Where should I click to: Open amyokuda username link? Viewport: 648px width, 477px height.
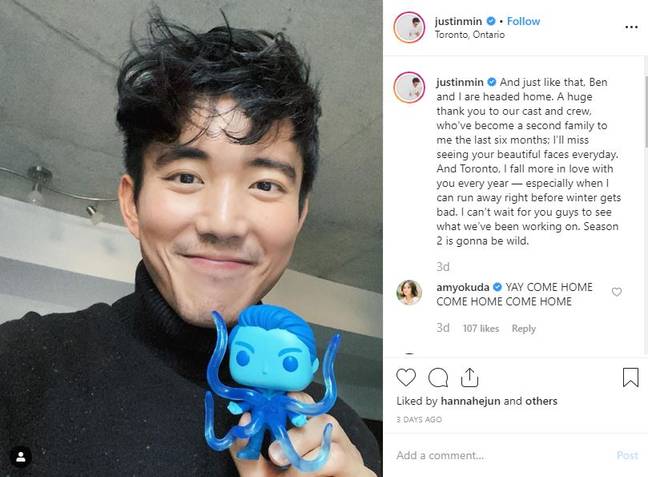(462, 287)
